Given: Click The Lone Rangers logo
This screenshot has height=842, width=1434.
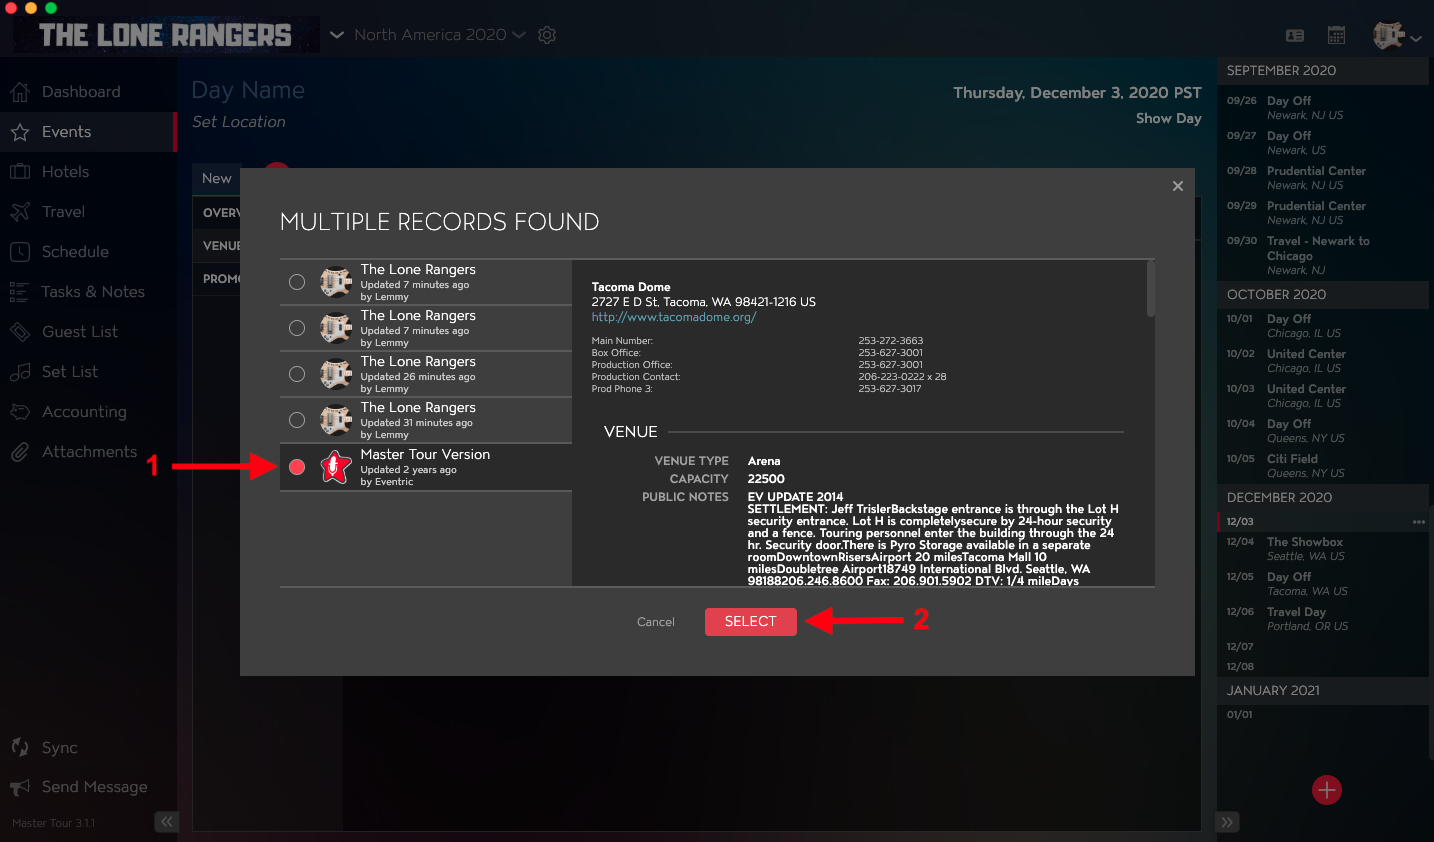Looking at the screenshot, I should 166,35.
